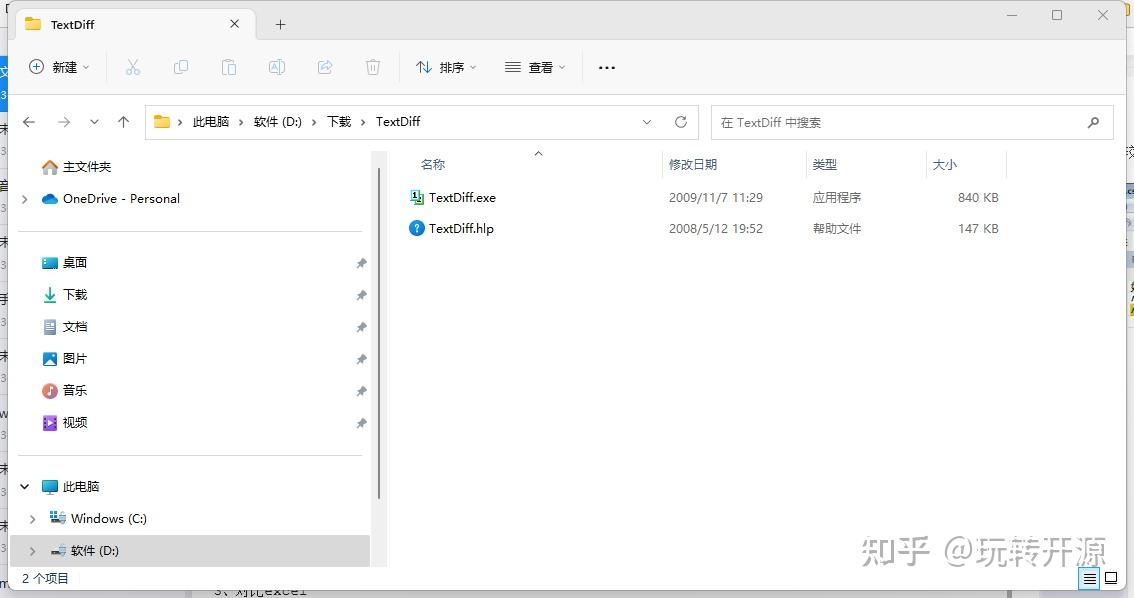Click the TextDiff.exe application icon
The image size is (1134, 598).
(417, 197)
